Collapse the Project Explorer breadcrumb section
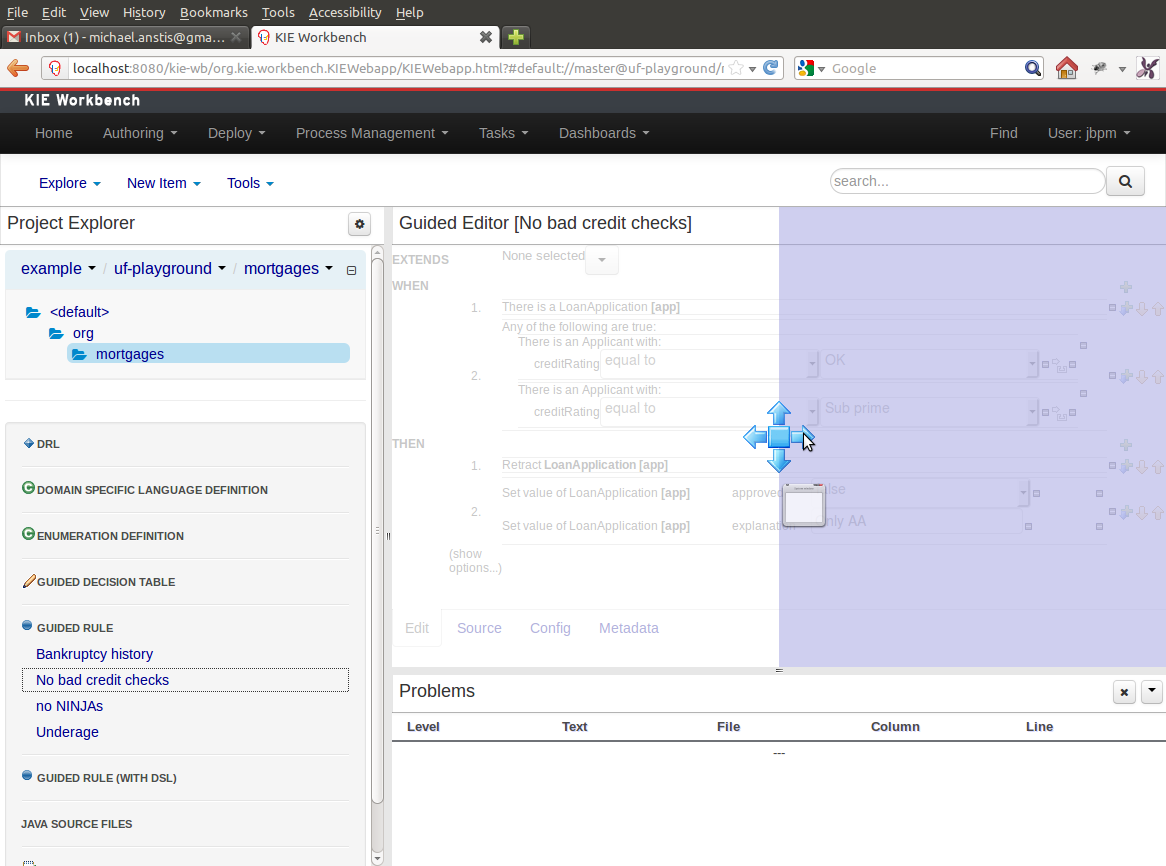The width and height of the screenshot is (1166, 866). 351,270
